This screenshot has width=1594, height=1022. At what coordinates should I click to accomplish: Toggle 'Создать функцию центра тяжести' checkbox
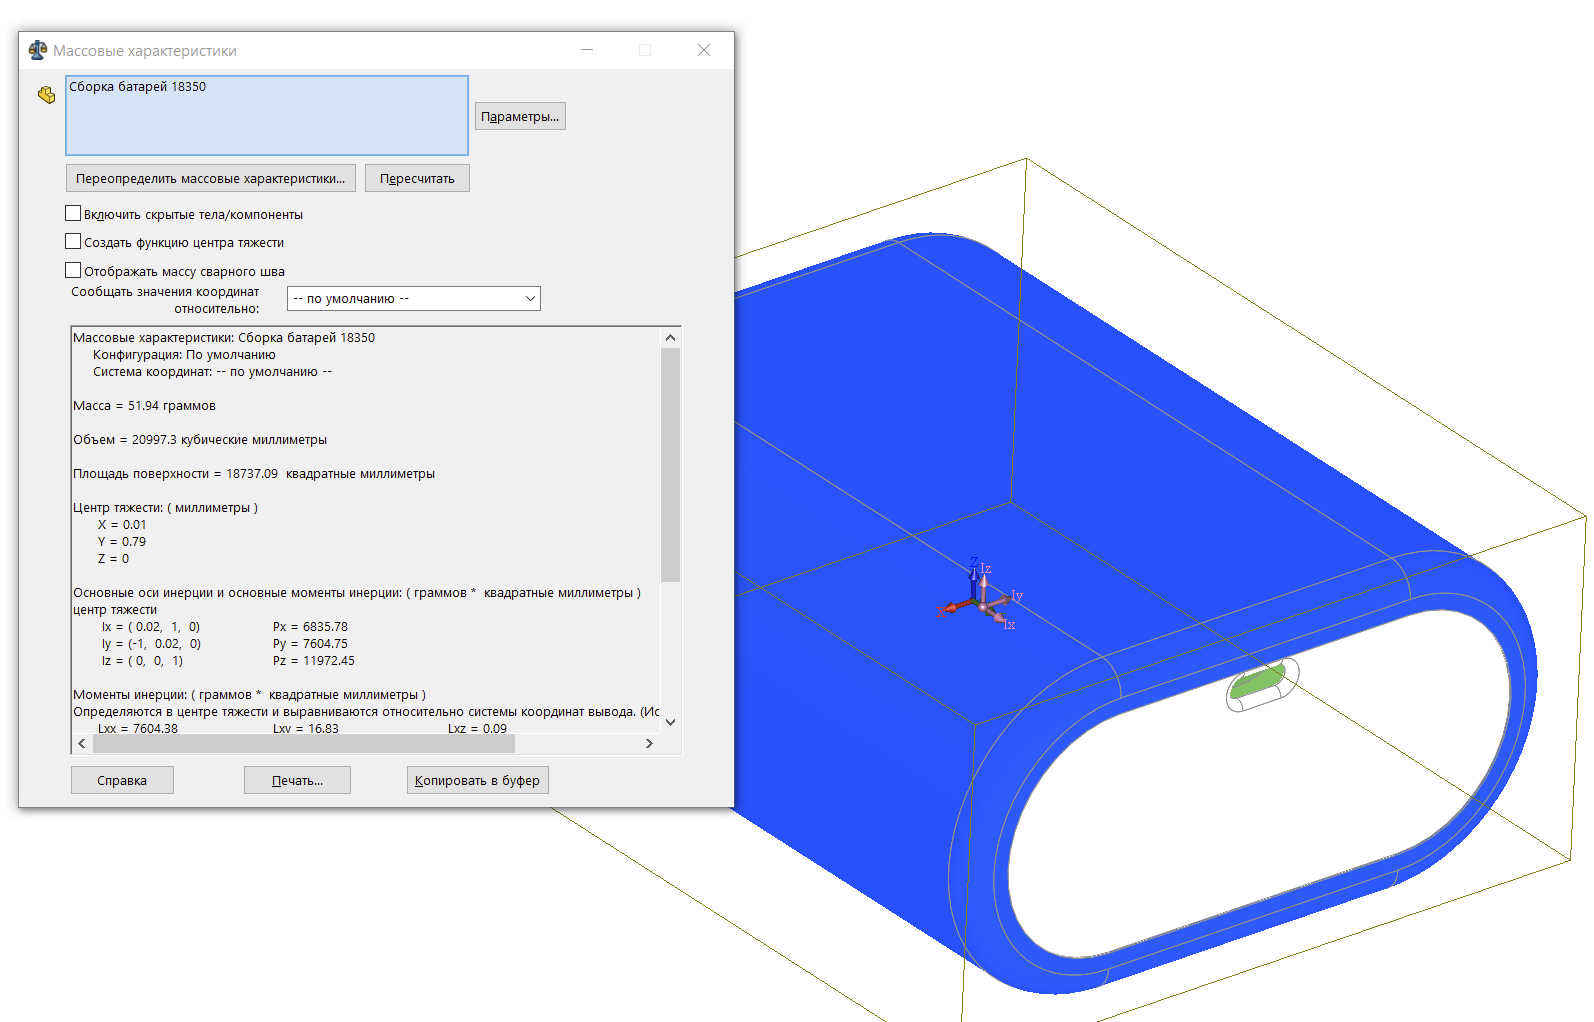click(73, 242)
